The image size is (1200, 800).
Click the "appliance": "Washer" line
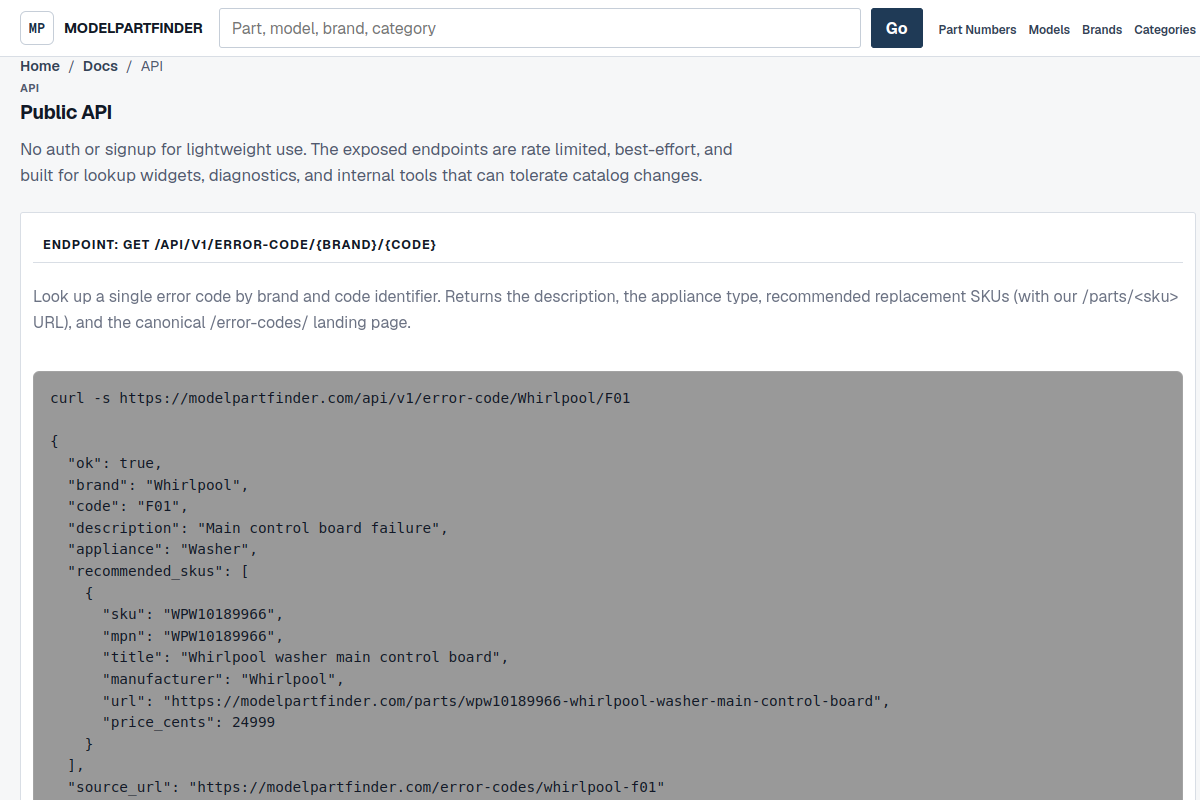[x=162, y=549]
